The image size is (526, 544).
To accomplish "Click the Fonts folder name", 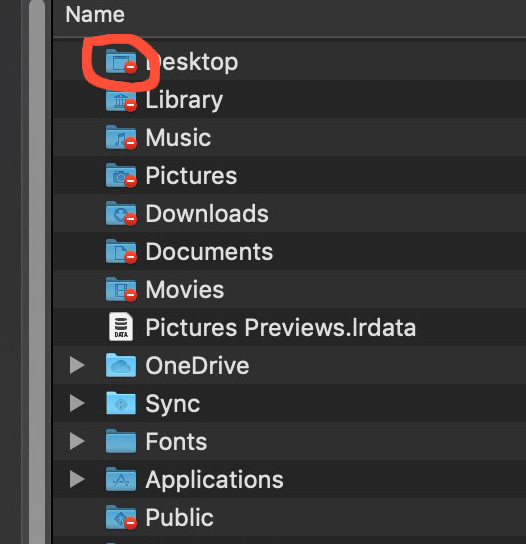I will point(176,442).
